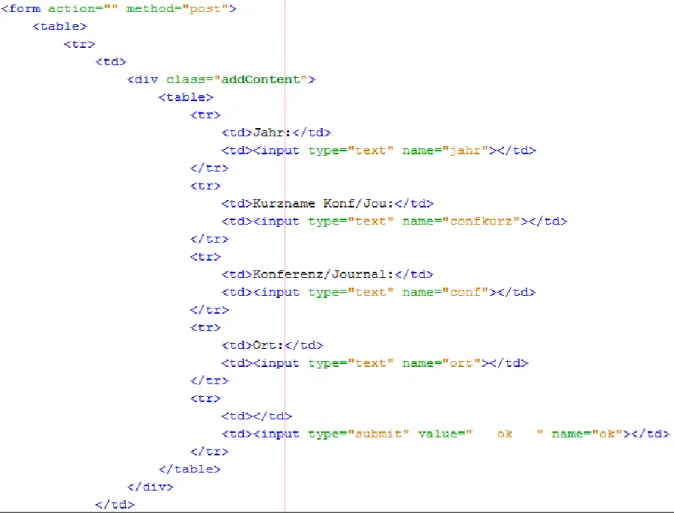
Task: Click the submit input line with name="ok"
Action: point(446,434)
